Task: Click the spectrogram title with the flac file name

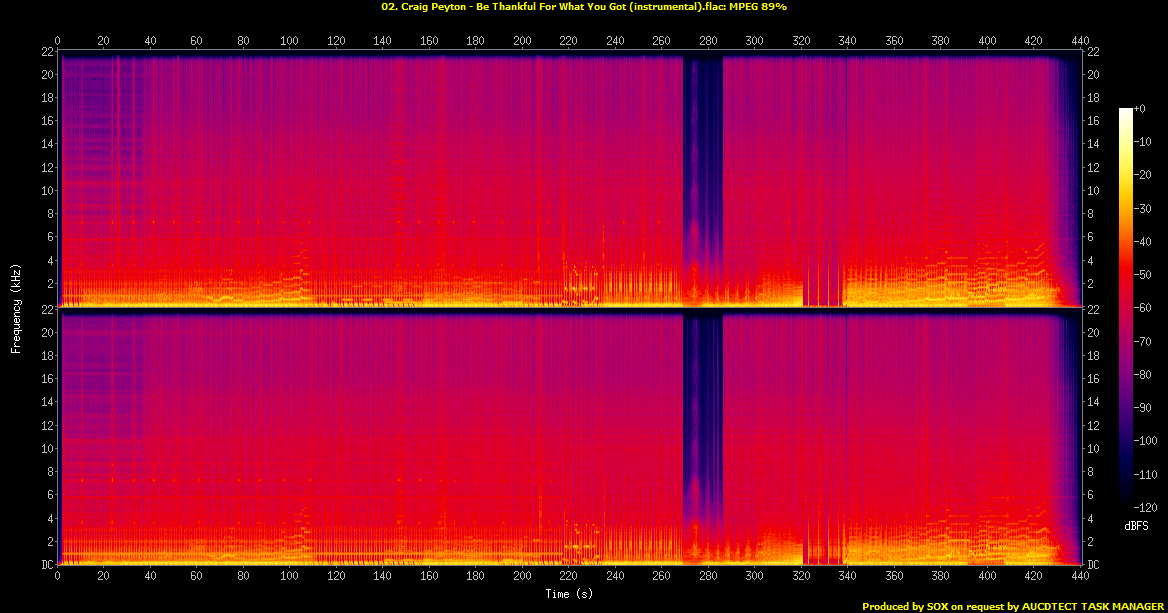Action: pos(584,7)
